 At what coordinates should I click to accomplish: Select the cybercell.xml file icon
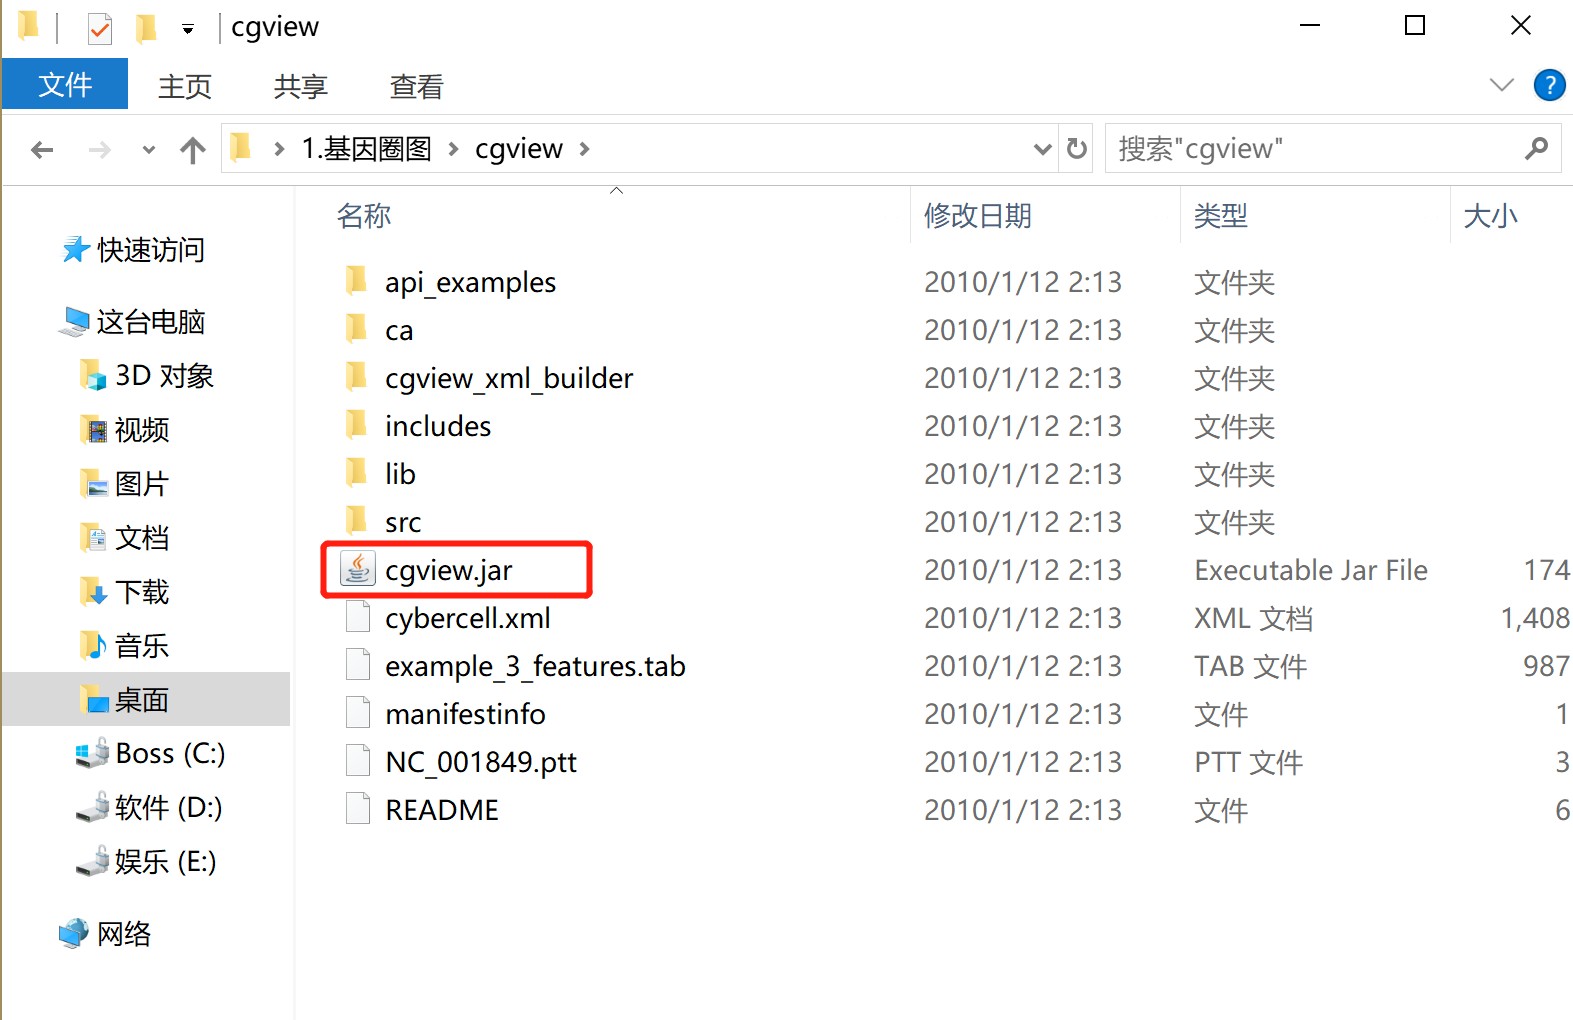357,617
